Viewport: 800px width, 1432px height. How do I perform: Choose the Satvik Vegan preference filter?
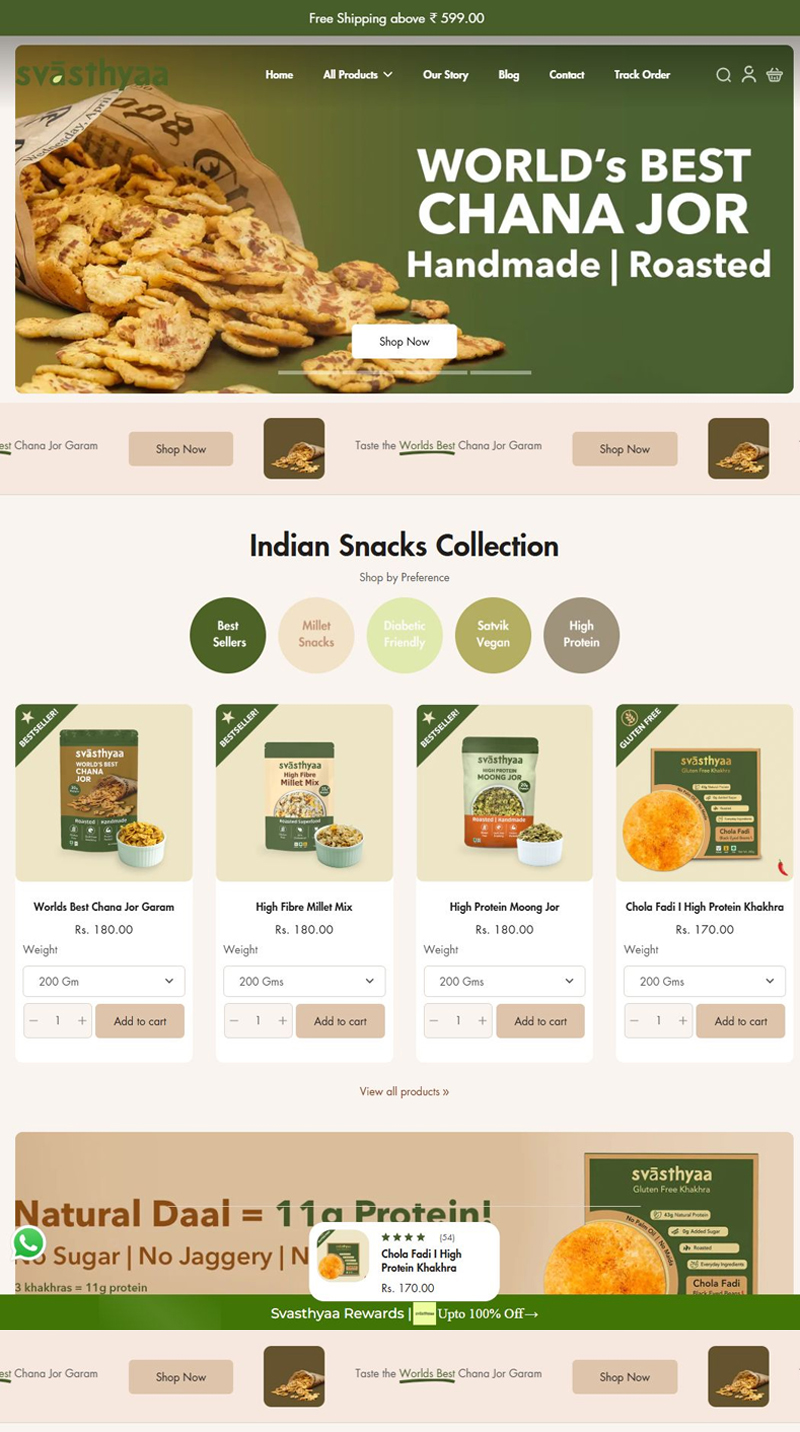pyautogui.click(x=493, y=635)
